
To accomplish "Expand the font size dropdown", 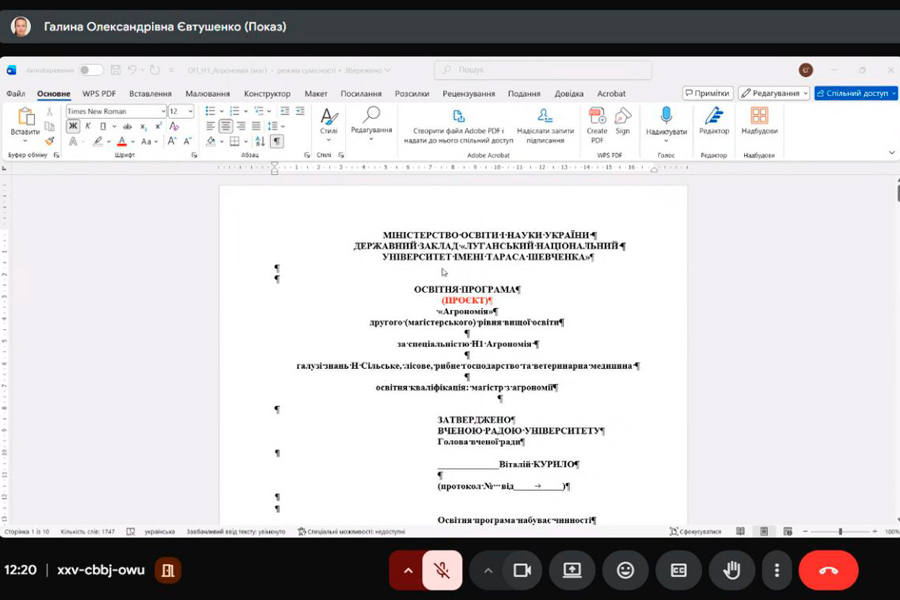I will pyautogui.click(x=190, y=111).
